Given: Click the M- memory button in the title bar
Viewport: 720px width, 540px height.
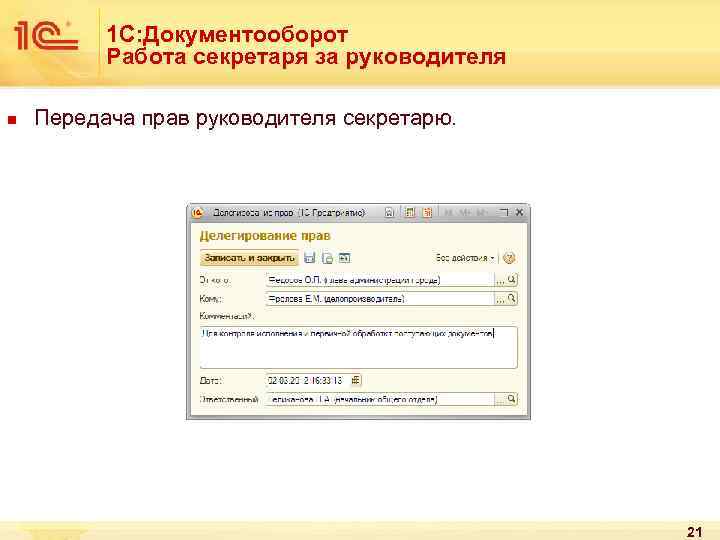Looking at the screenshot, I should click(x=482, y=213).
